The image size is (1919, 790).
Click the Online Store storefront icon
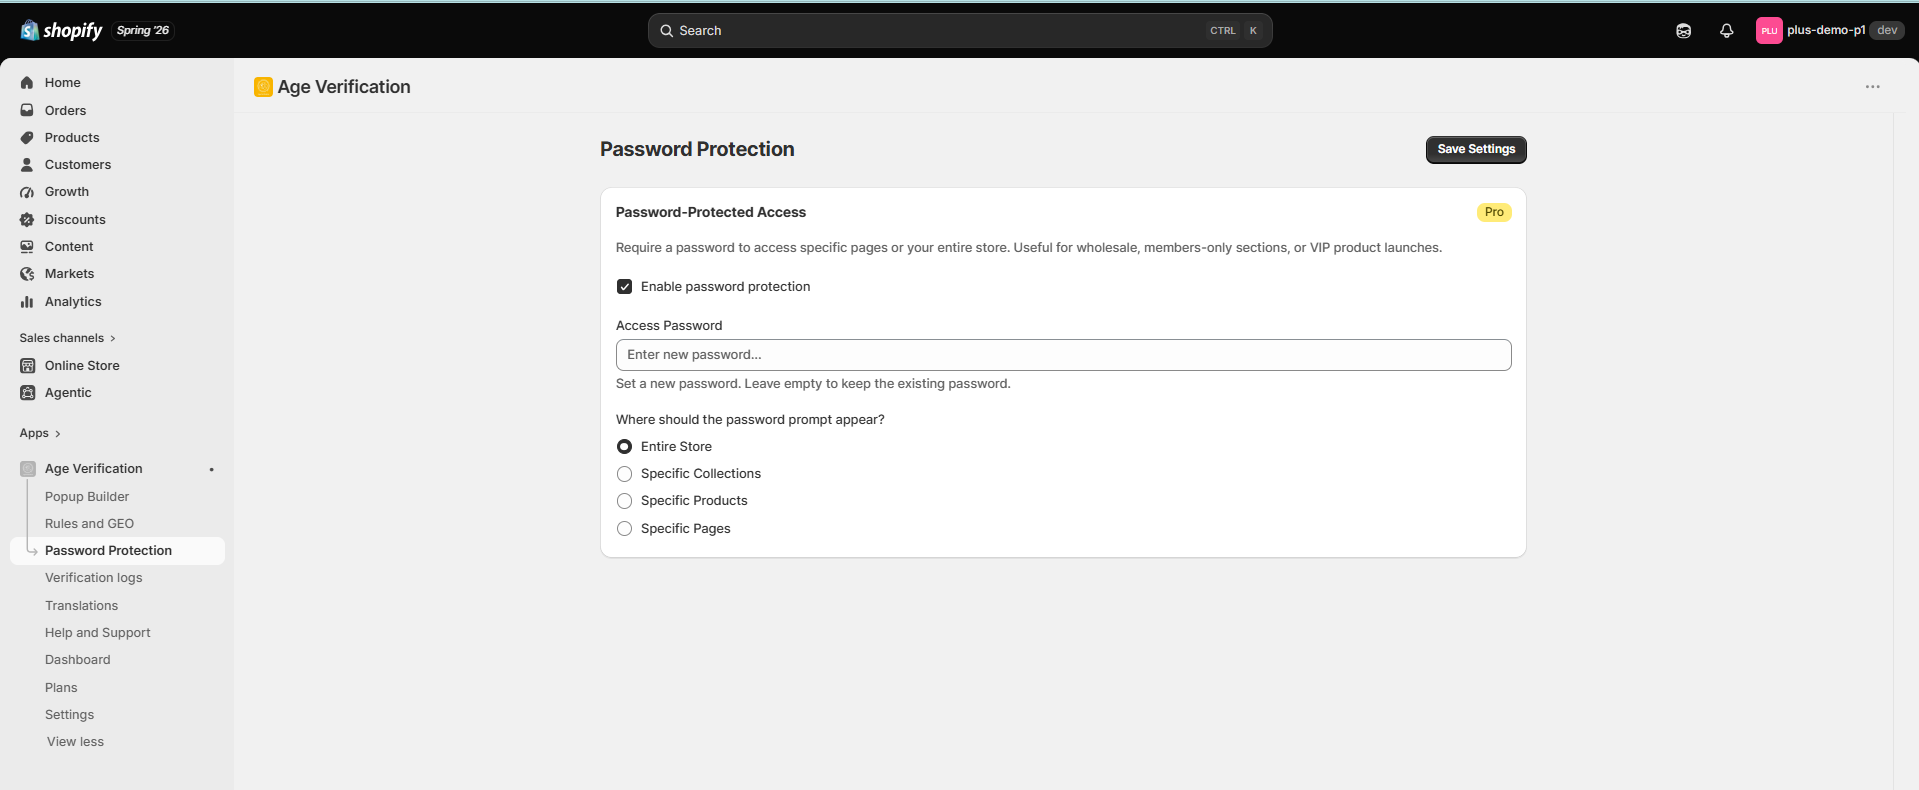point(27,366)
